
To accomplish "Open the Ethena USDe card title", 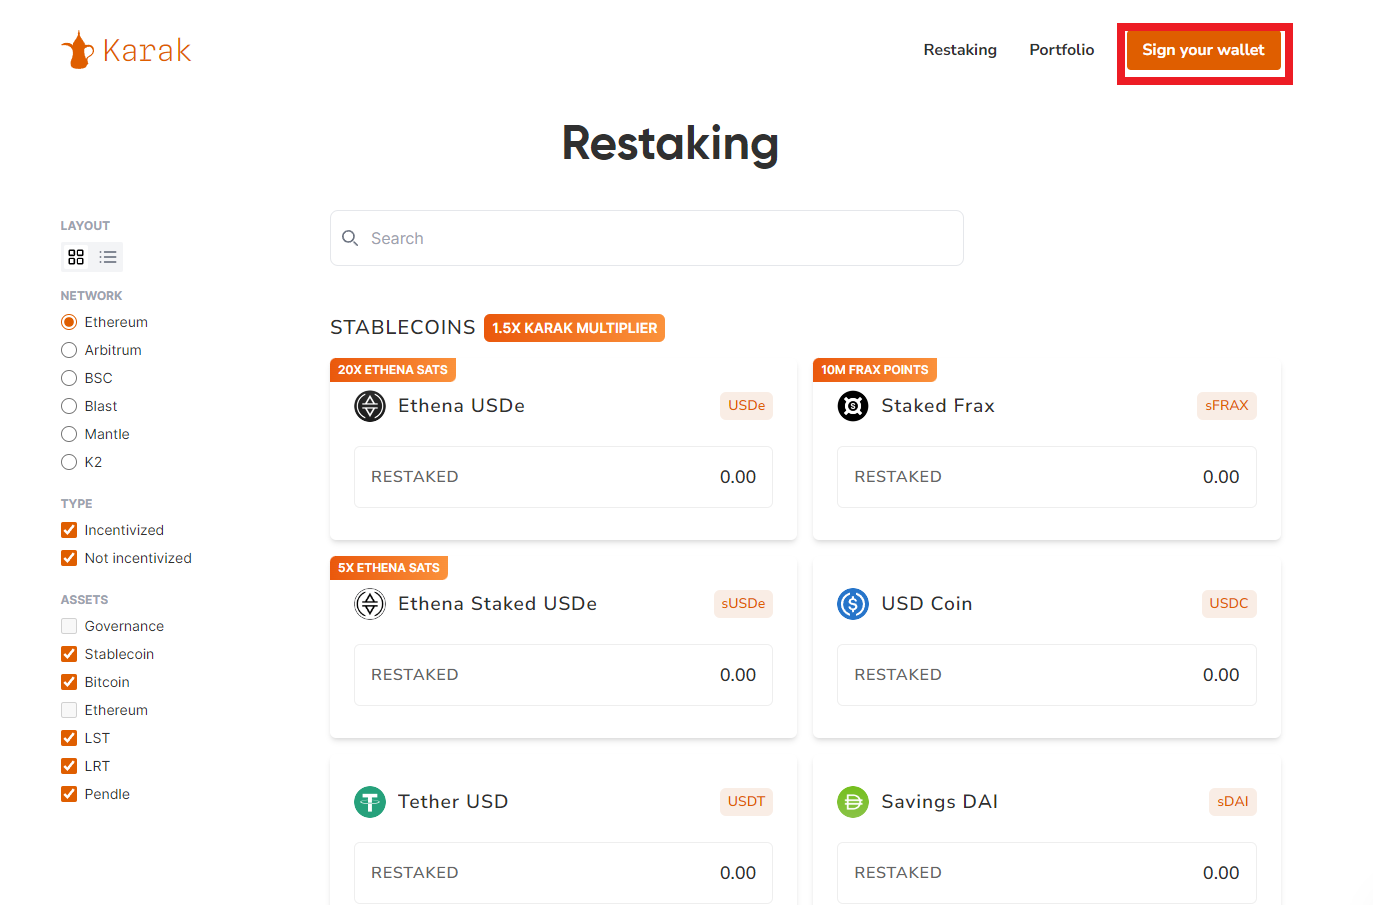I will tap(461, 406).
